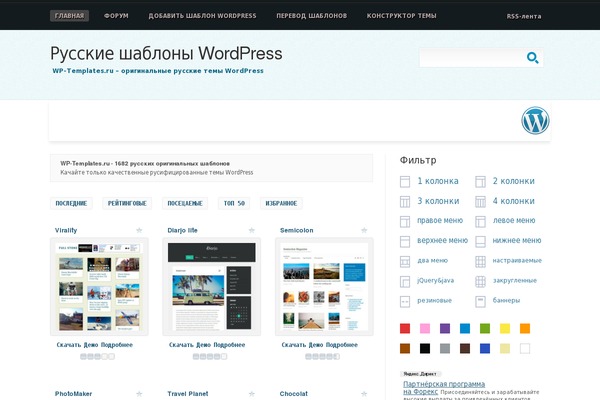Image resolution: width=600 pixels, height=400 pixels.
Task: Click the Русские шаблоны WordPress site title
Action: (x=166, y=54)
